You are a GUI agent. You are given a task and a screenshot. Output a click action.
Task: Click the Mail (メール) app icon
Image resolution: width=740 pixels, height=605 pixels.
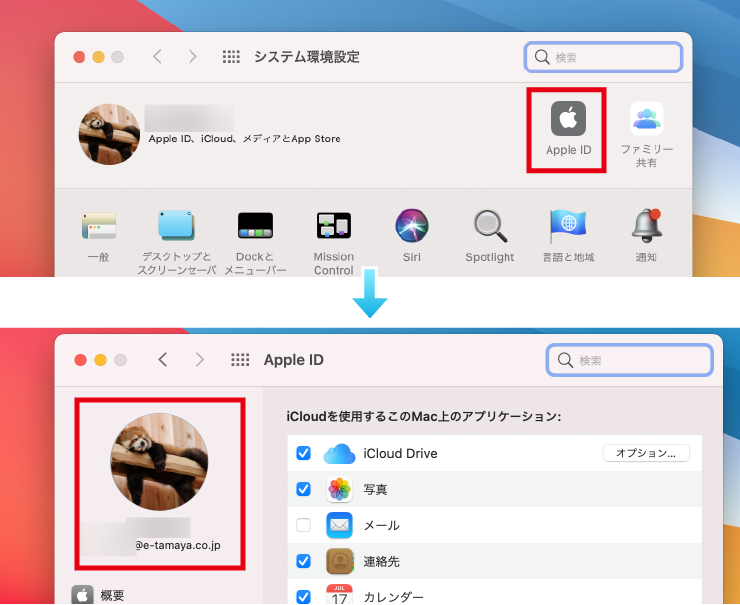click(x=339, y=525)
